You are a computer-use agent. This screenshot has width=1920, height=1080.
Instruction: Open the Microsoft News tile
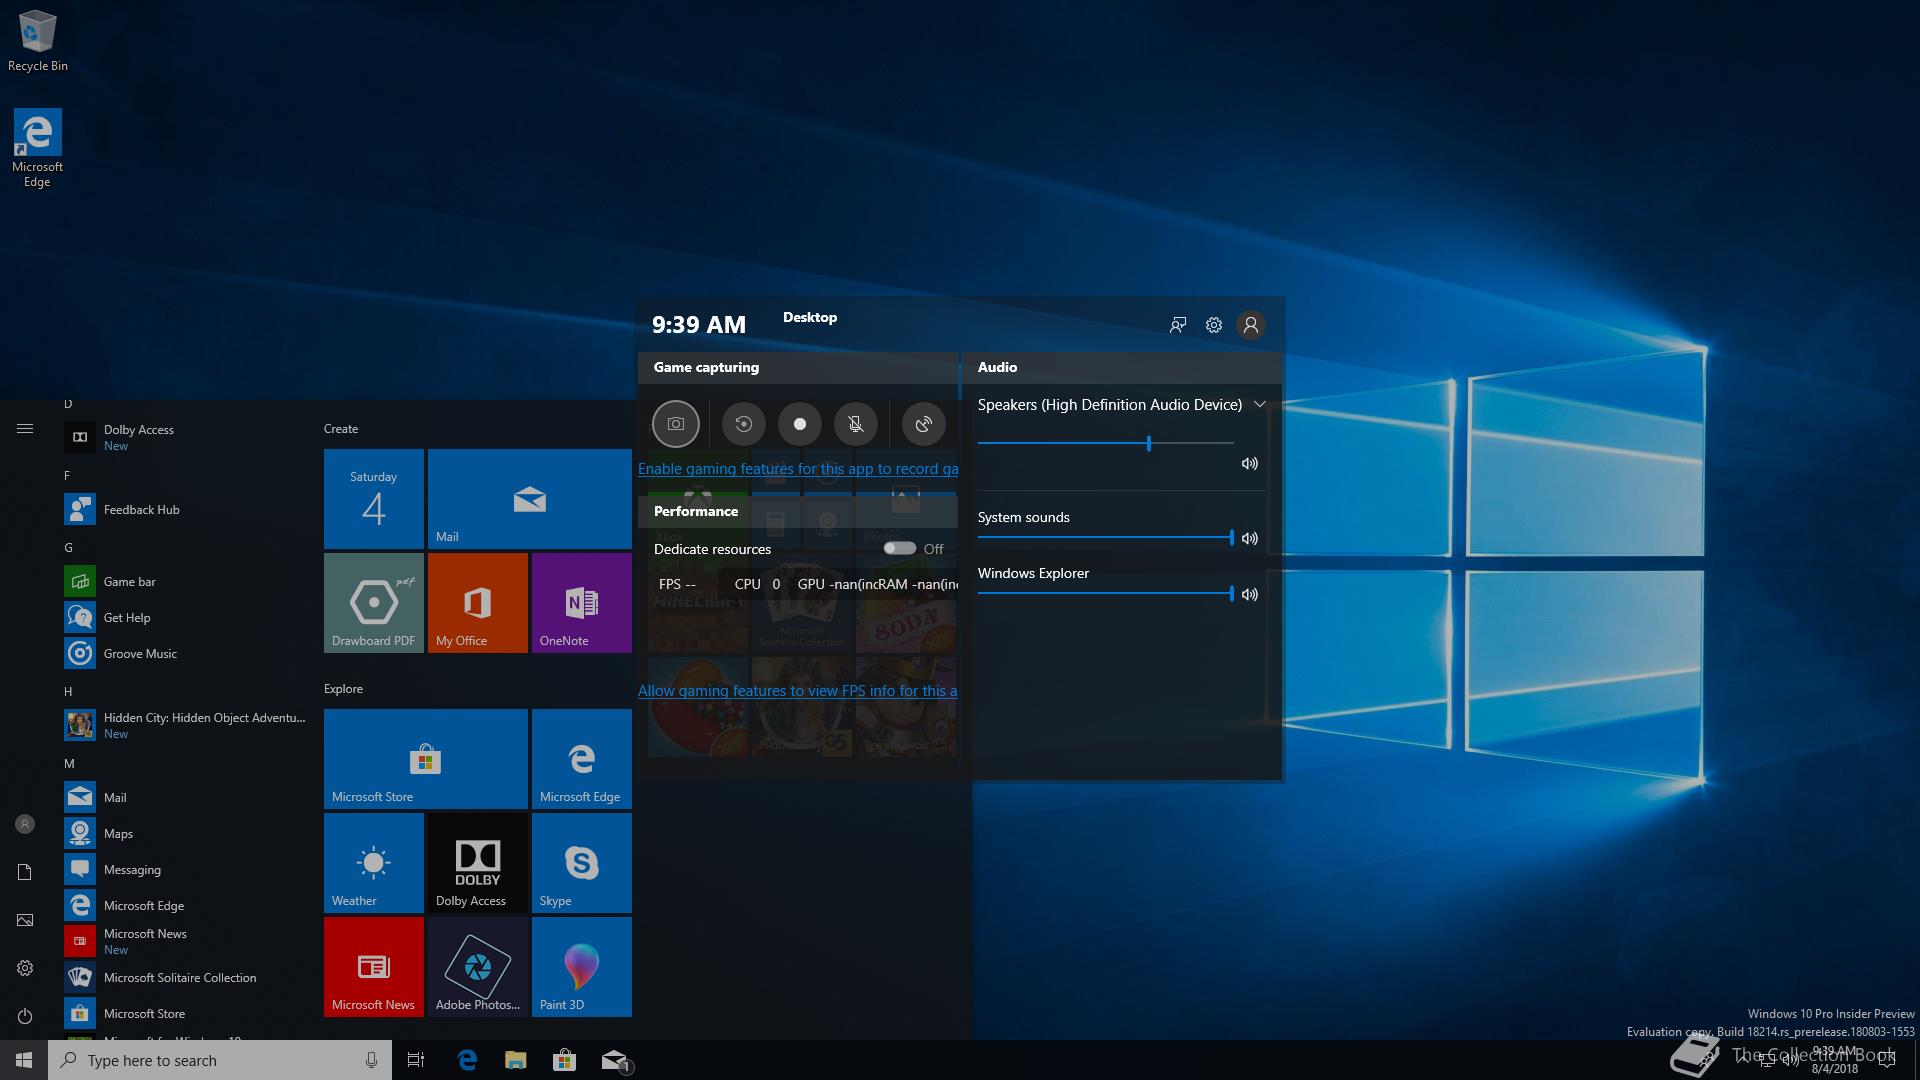point(374,967)
